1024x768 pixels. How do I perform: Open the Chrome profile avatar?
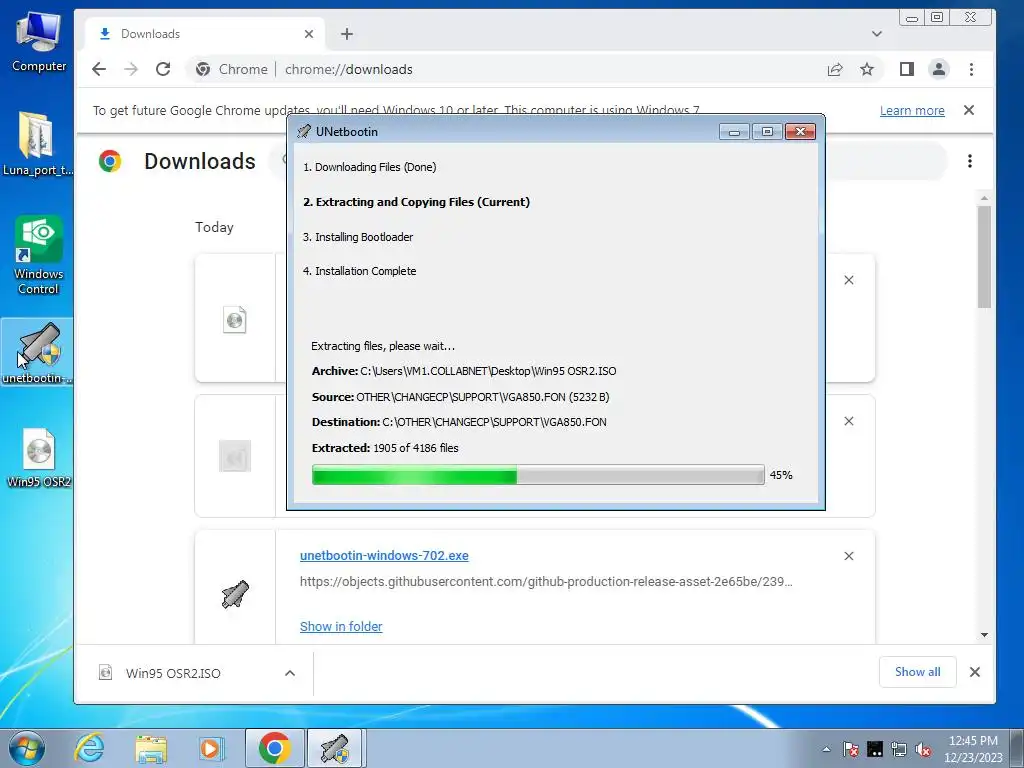(938, 69)
